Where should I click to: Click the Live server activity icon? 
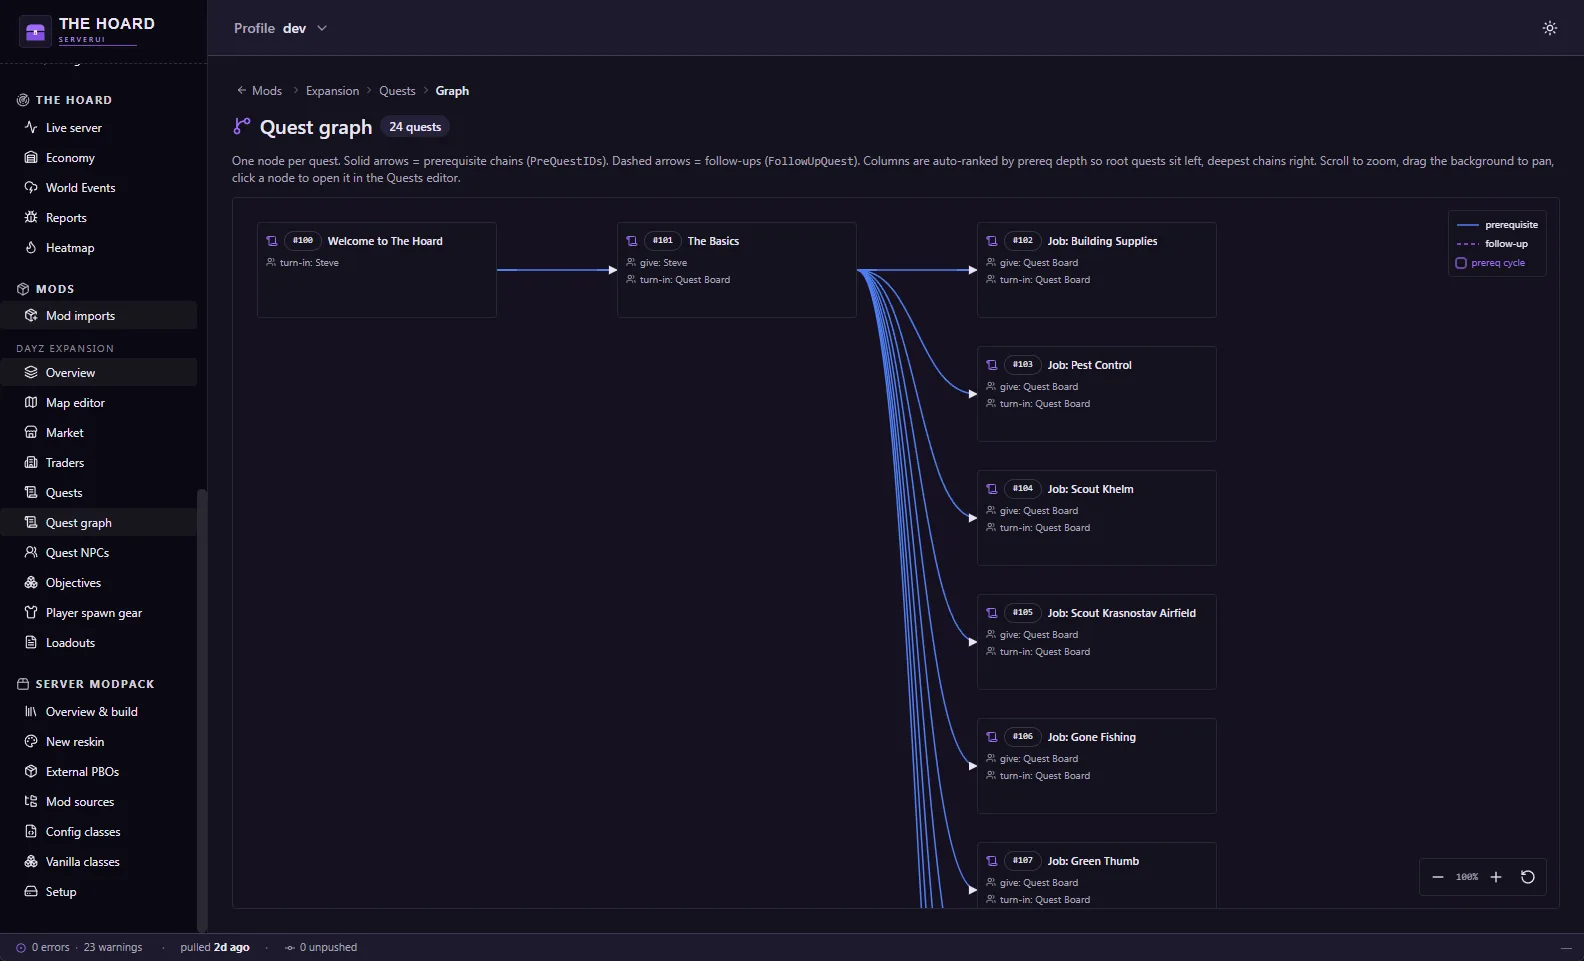31,128
